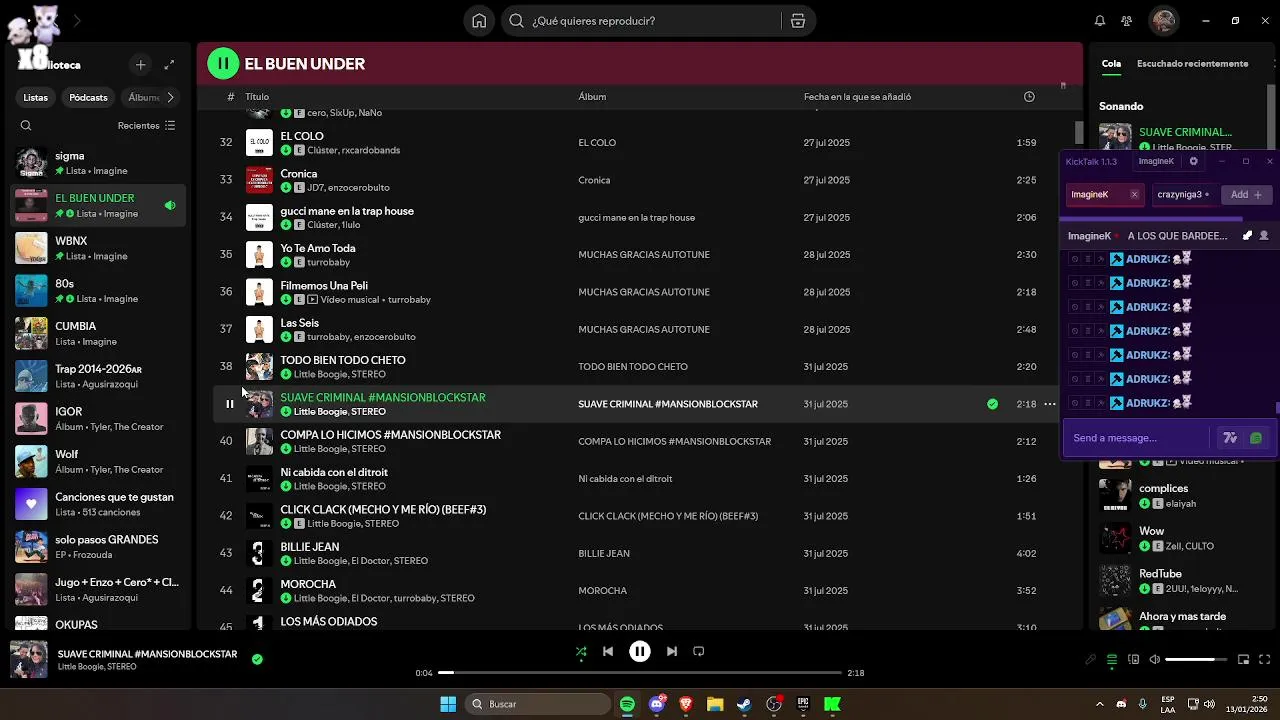1280x720 pixels.
Task: Open the now playing album cover thumbnail
Action: click(28, 659)
